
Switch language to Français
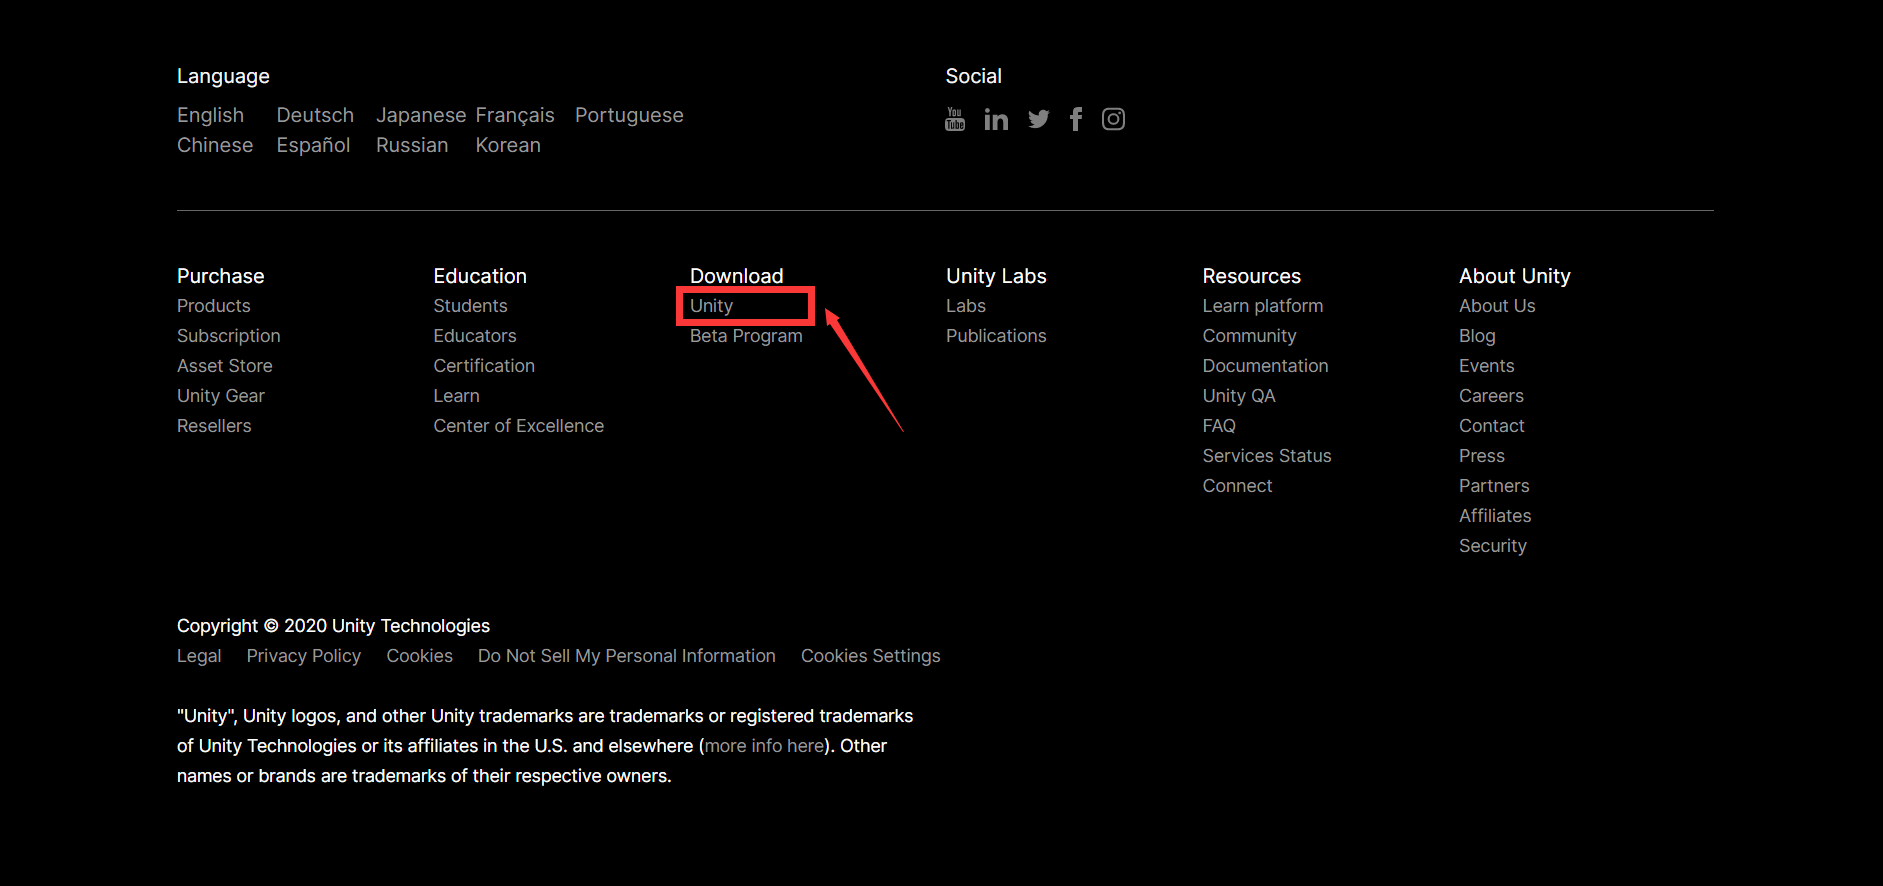pos(515,115)
